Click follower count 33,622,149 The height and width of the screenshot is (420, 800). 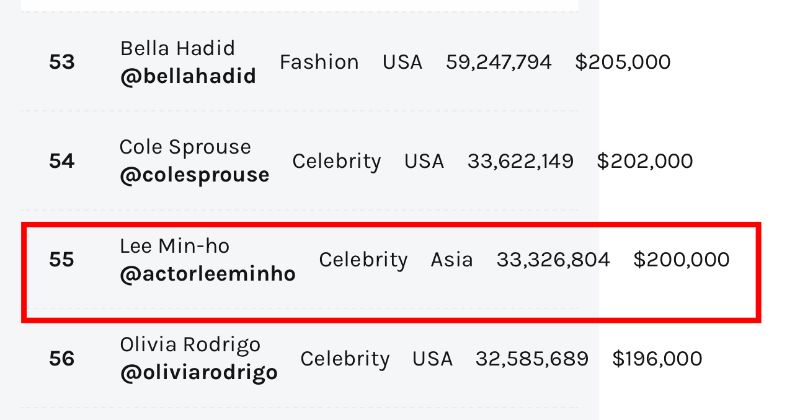(x=520, y=161)
